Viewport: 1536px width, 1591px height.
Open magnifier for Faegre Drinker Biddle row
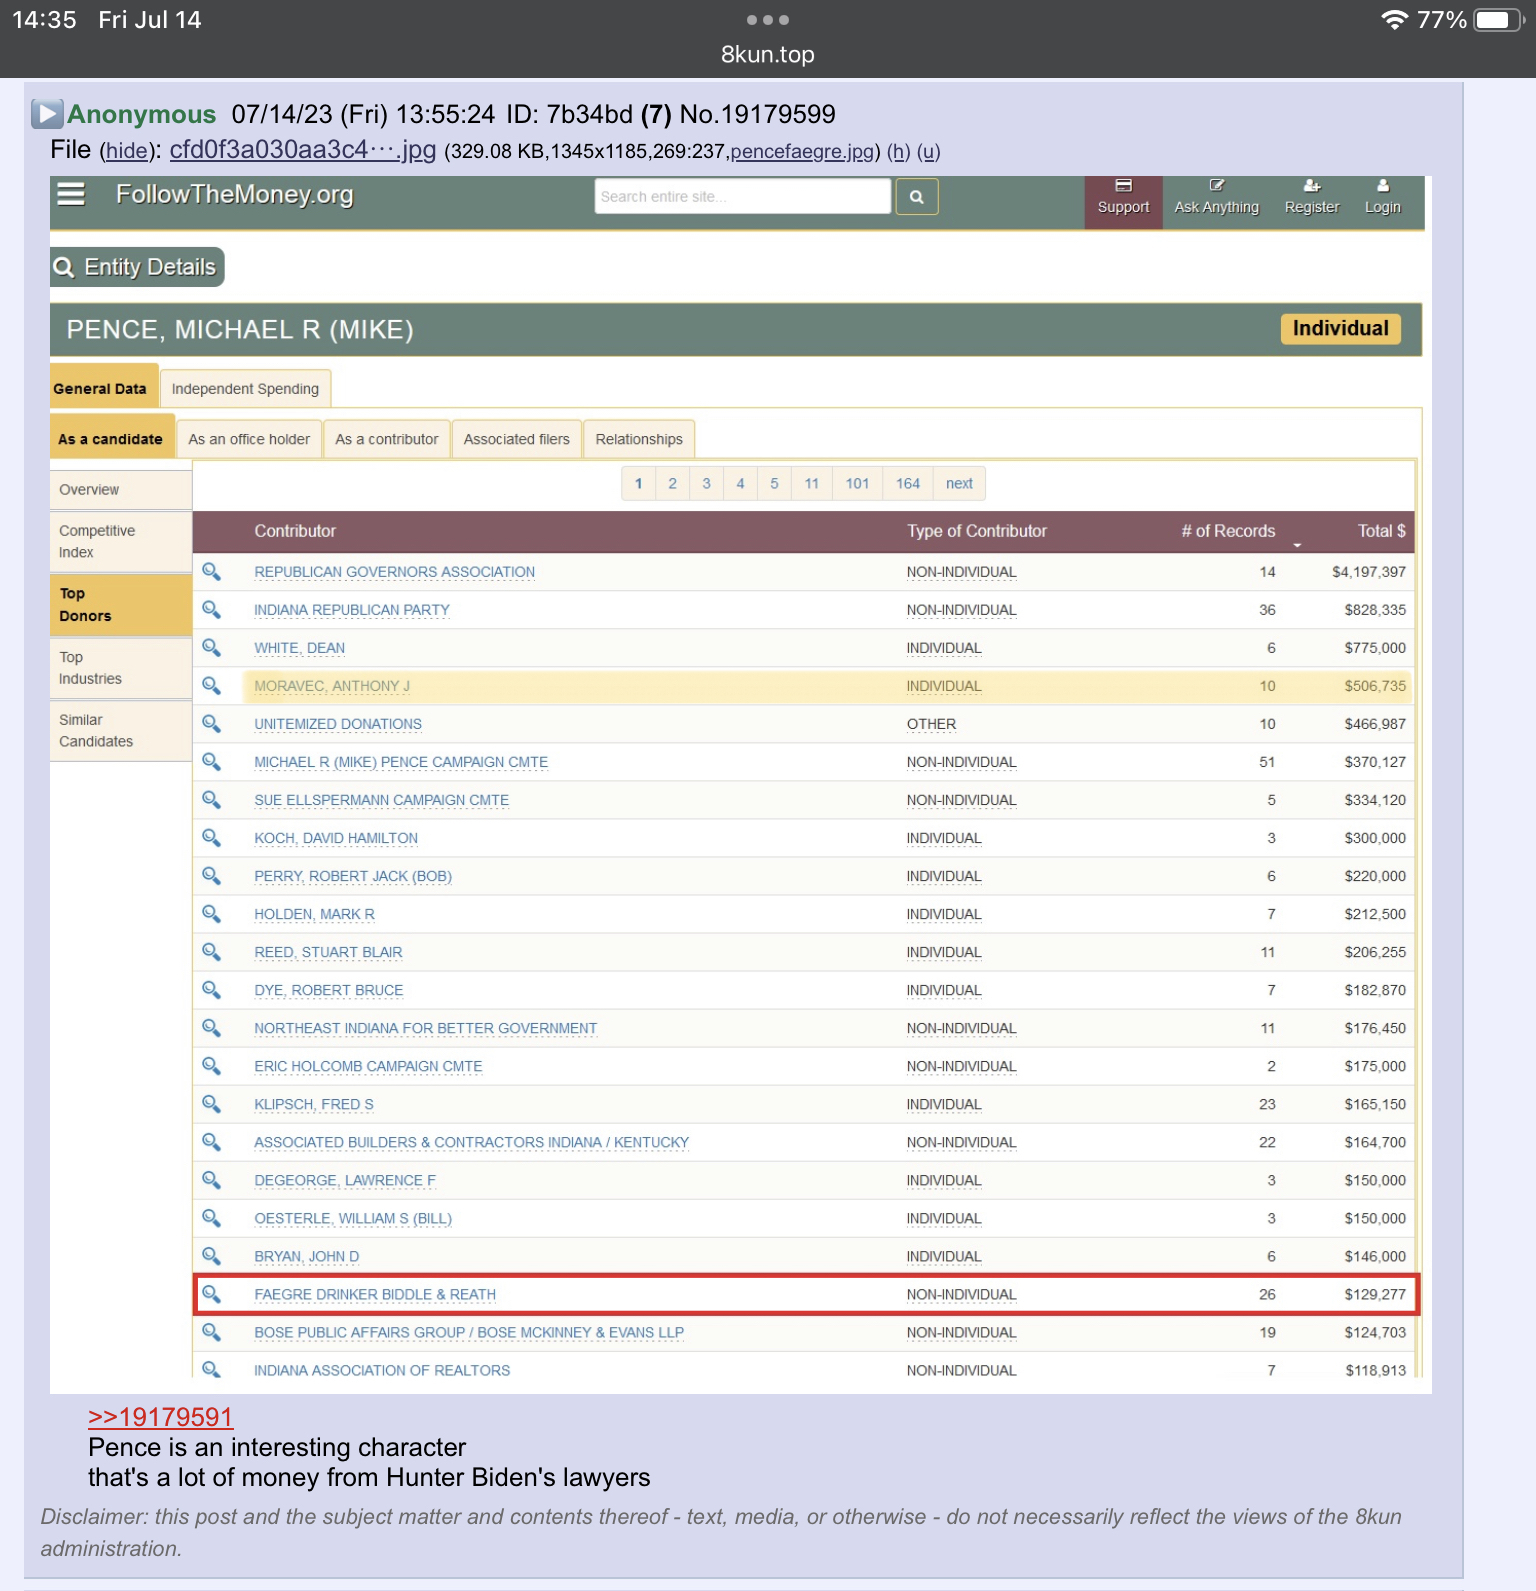[x=211, y=1293]
